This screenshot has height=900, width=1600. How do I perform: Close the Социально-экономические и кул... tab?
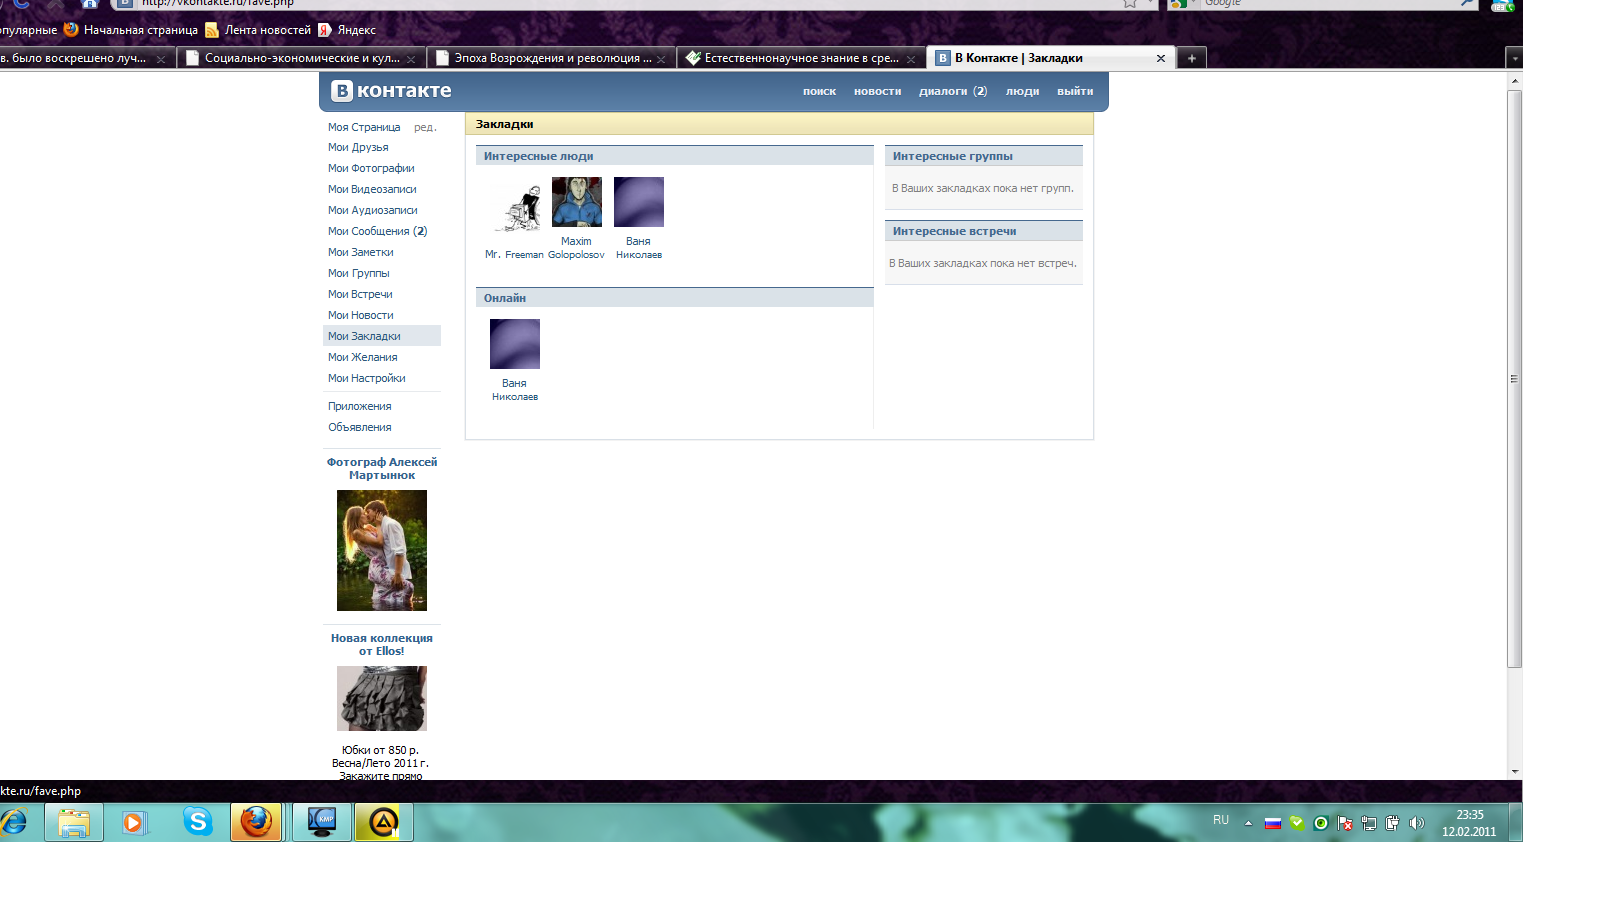pyautogui.click(x=411, y=59)
